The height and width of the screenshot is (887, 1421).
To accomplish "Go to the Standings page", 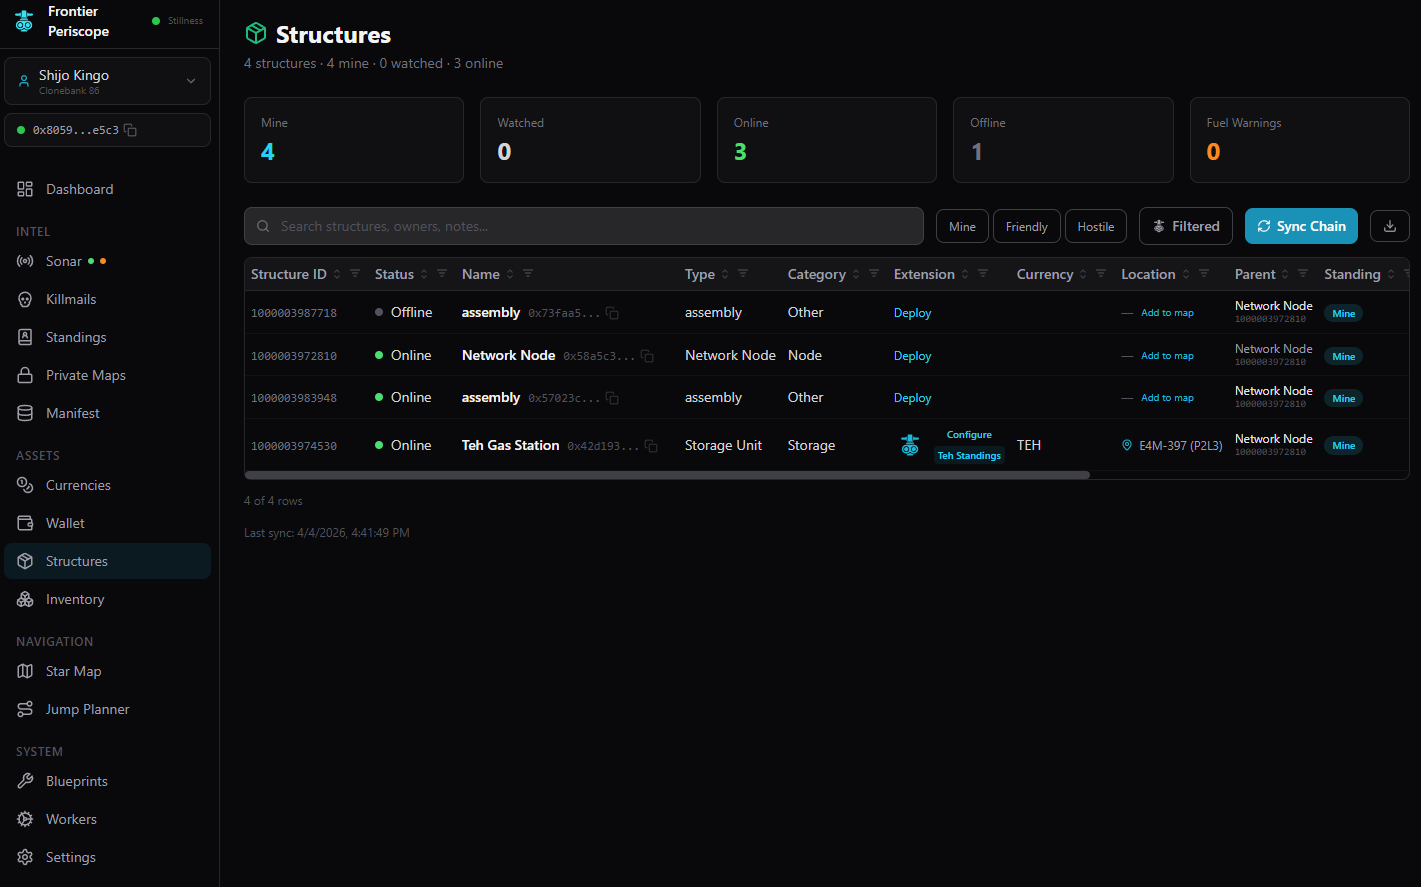I will (x=107, y=337).
